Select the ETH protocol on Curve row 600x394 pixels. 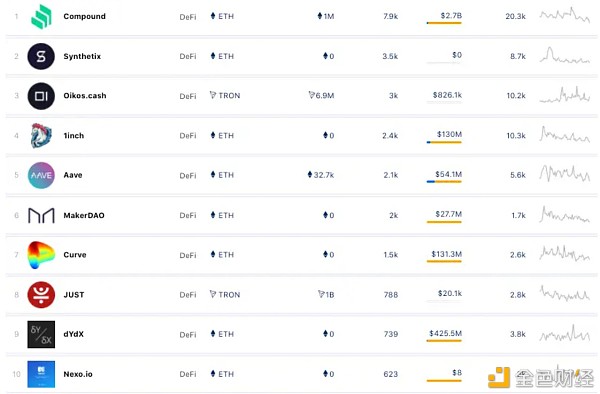pyautogui.click(x=222, y=255)
